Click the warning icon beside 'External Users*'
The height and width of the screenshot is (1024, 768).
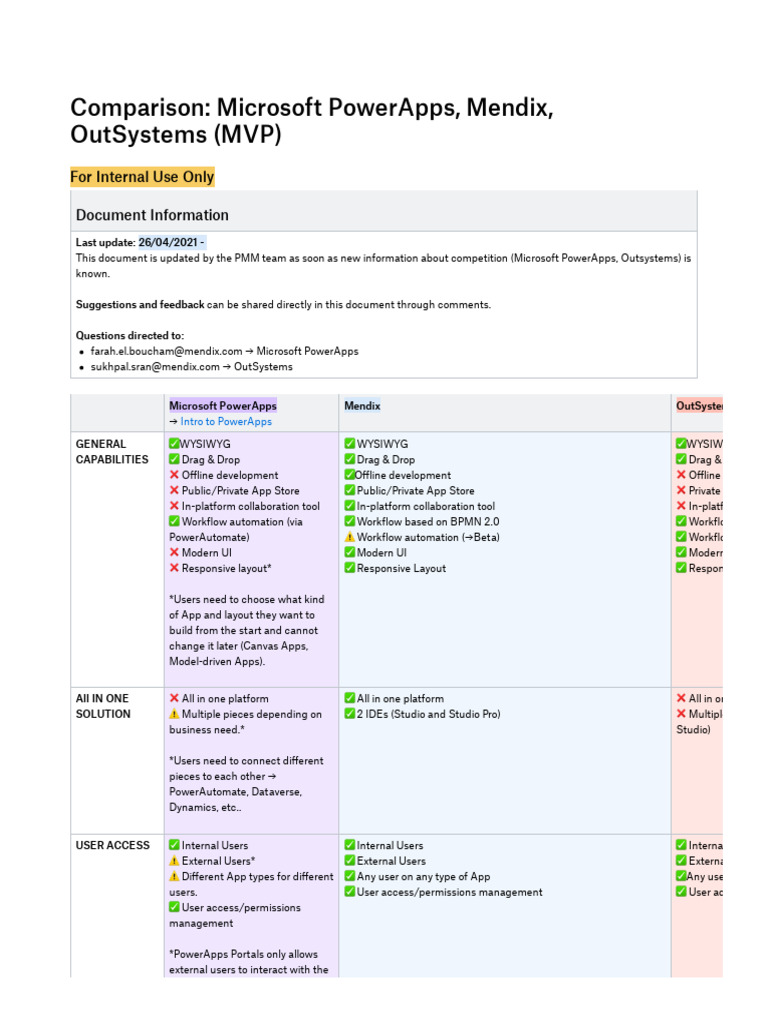(174, 861)
